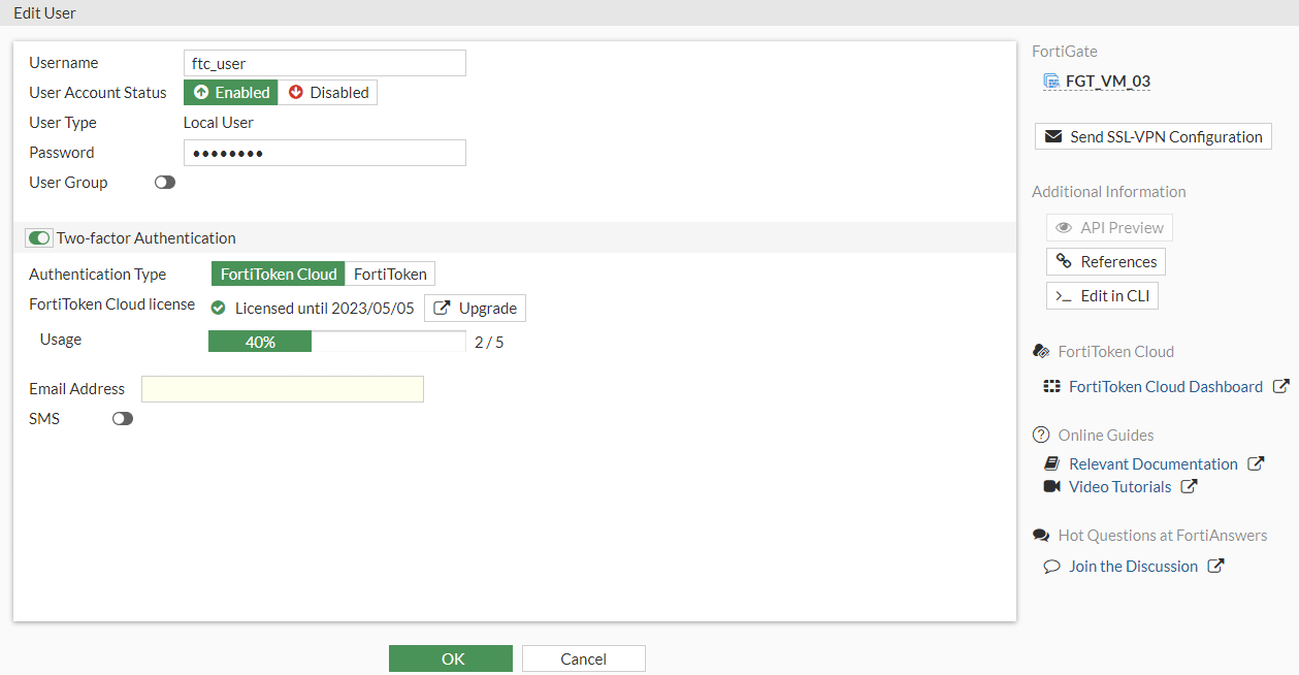Click the envelope icon on Send SSL-VPN Configuration
Screen dimensions: 1299x675
click(x=1051, y=136)
